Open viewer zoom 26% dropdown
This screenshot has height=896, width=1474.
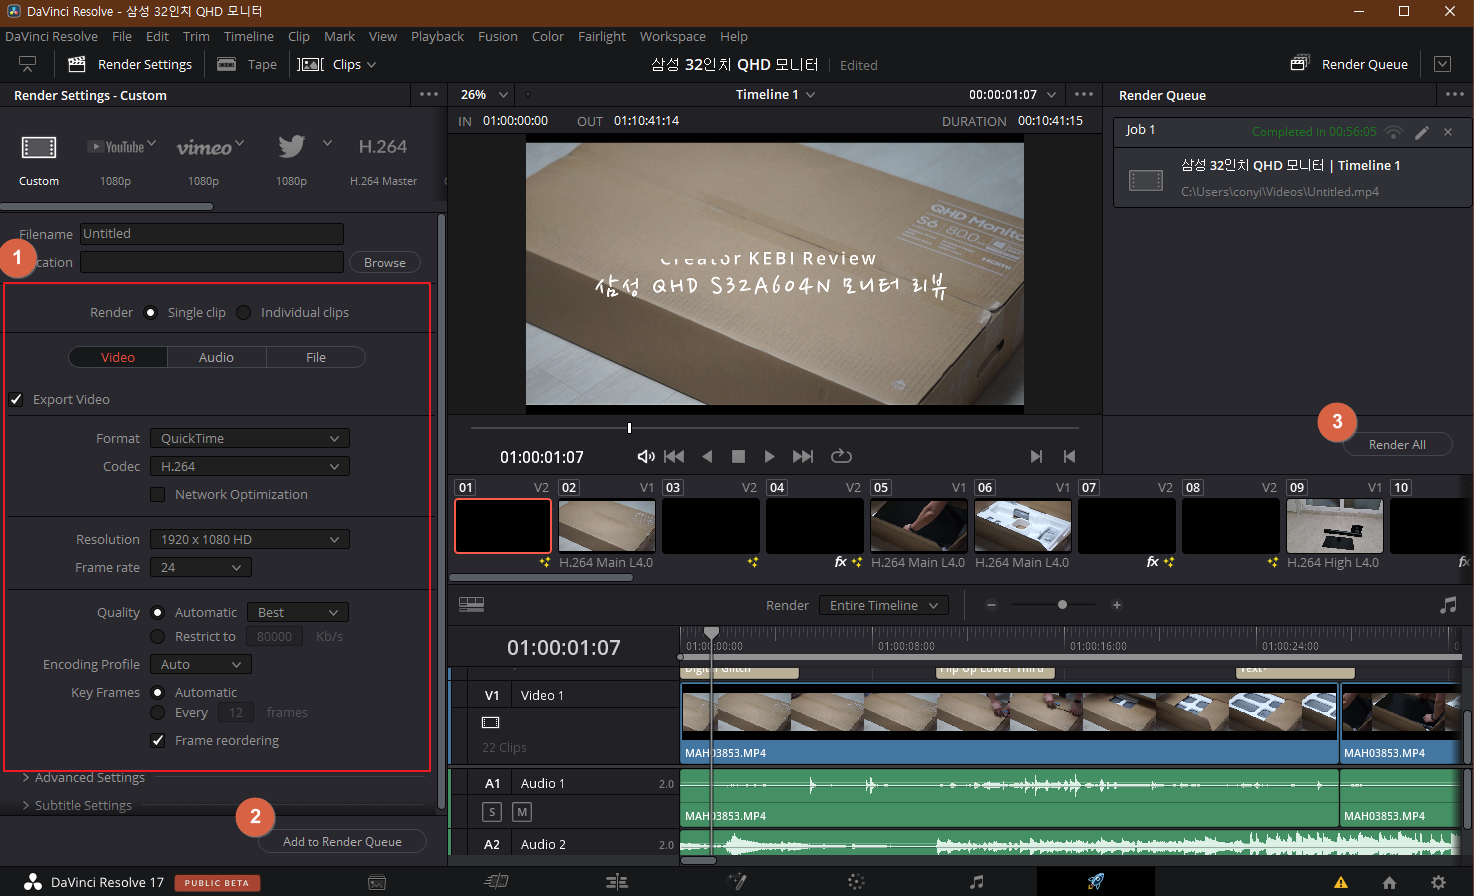point(485,94)
